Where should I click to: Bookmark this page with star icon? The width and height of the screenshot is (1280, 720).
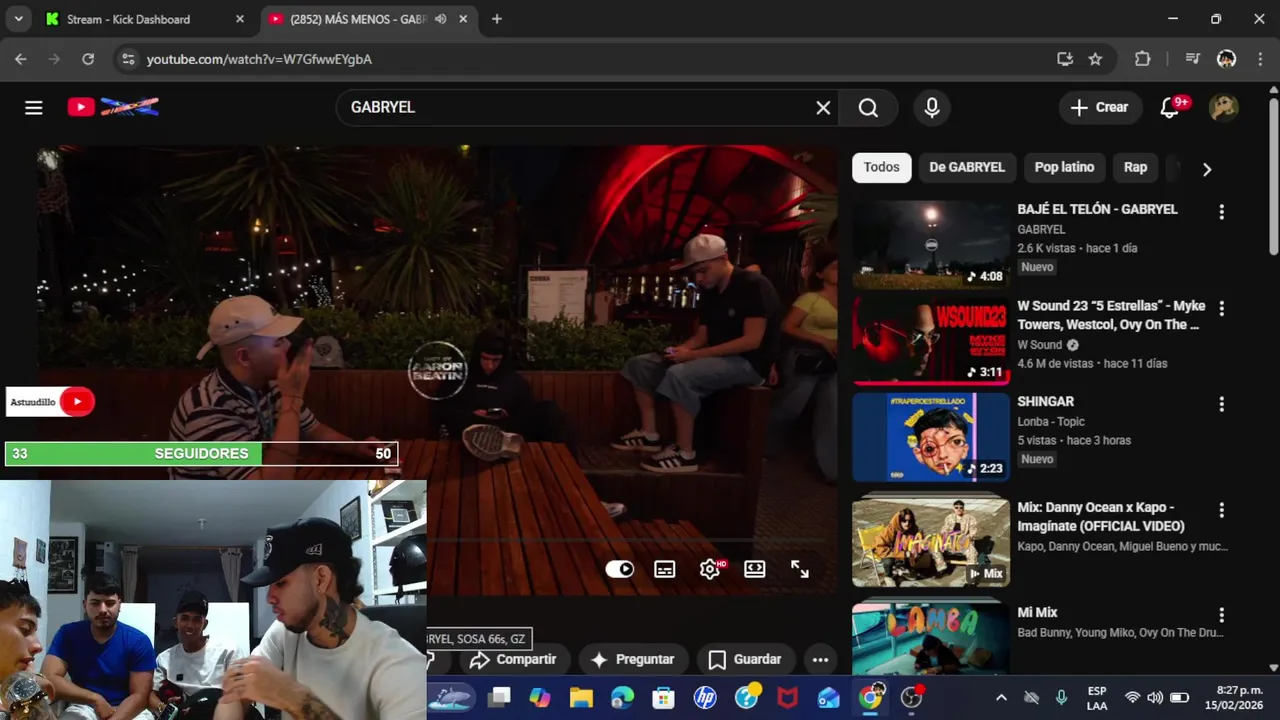(x=1095, y=59)
